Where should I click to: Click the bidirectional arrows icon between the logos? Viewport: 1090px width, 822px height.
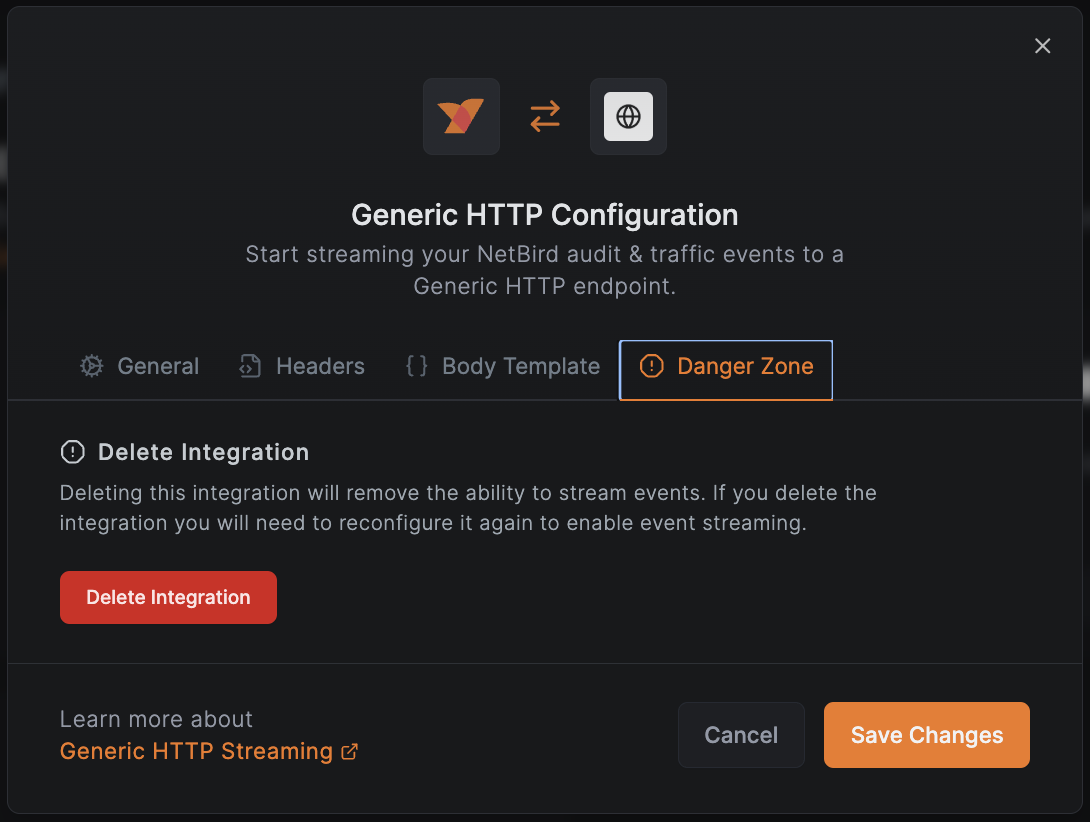pos(544,116)
